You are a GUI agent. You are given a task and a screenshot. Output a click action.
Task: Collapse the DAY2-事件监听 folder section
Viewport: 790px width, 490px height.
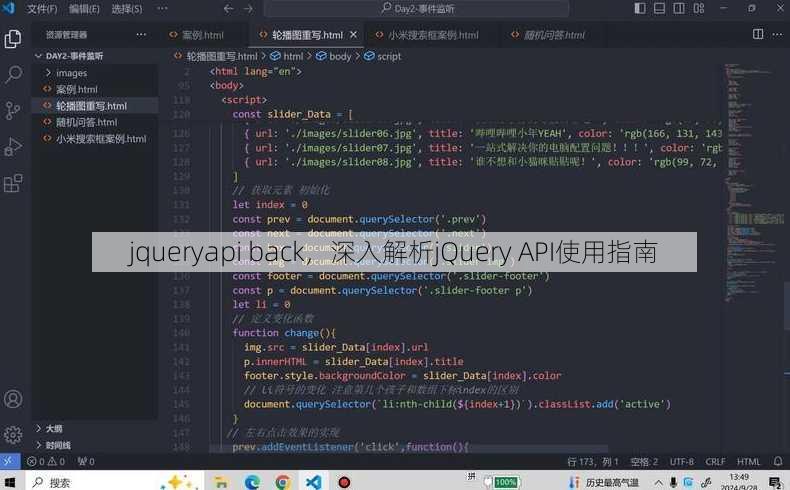point(70,56)
